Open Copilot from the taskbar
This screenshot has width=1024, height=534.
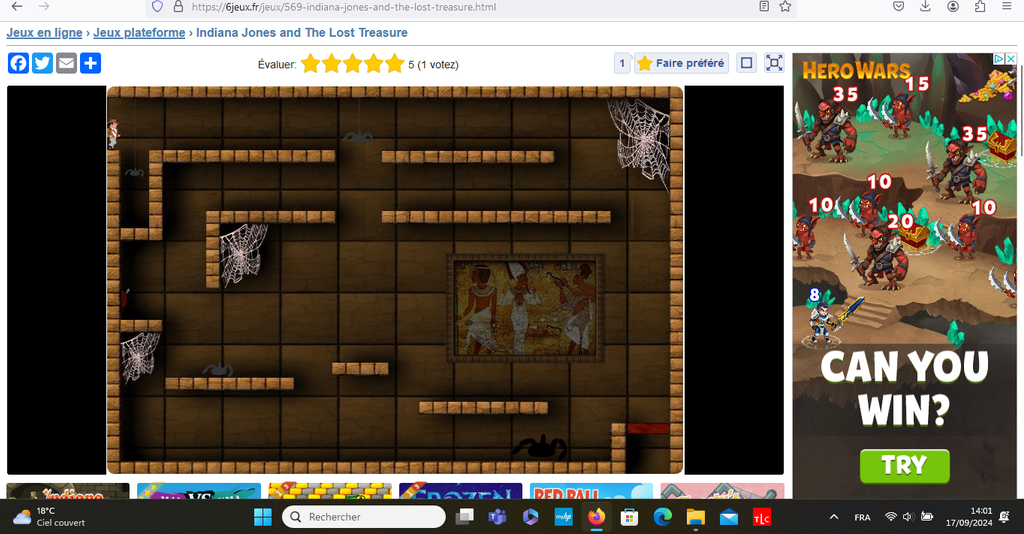tap(530, 517)
